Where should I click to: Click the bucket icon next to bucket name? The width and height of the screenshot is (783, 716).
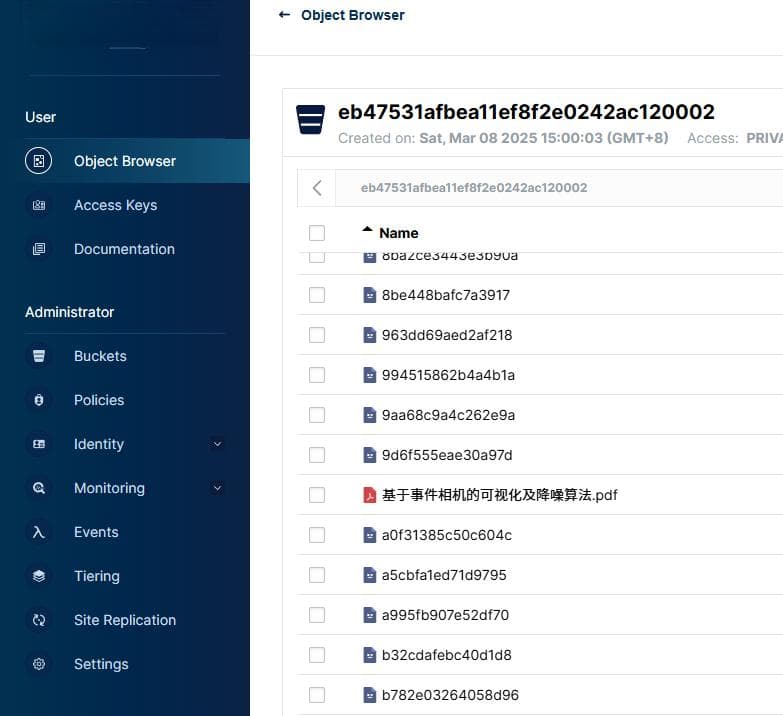point(310,120)
